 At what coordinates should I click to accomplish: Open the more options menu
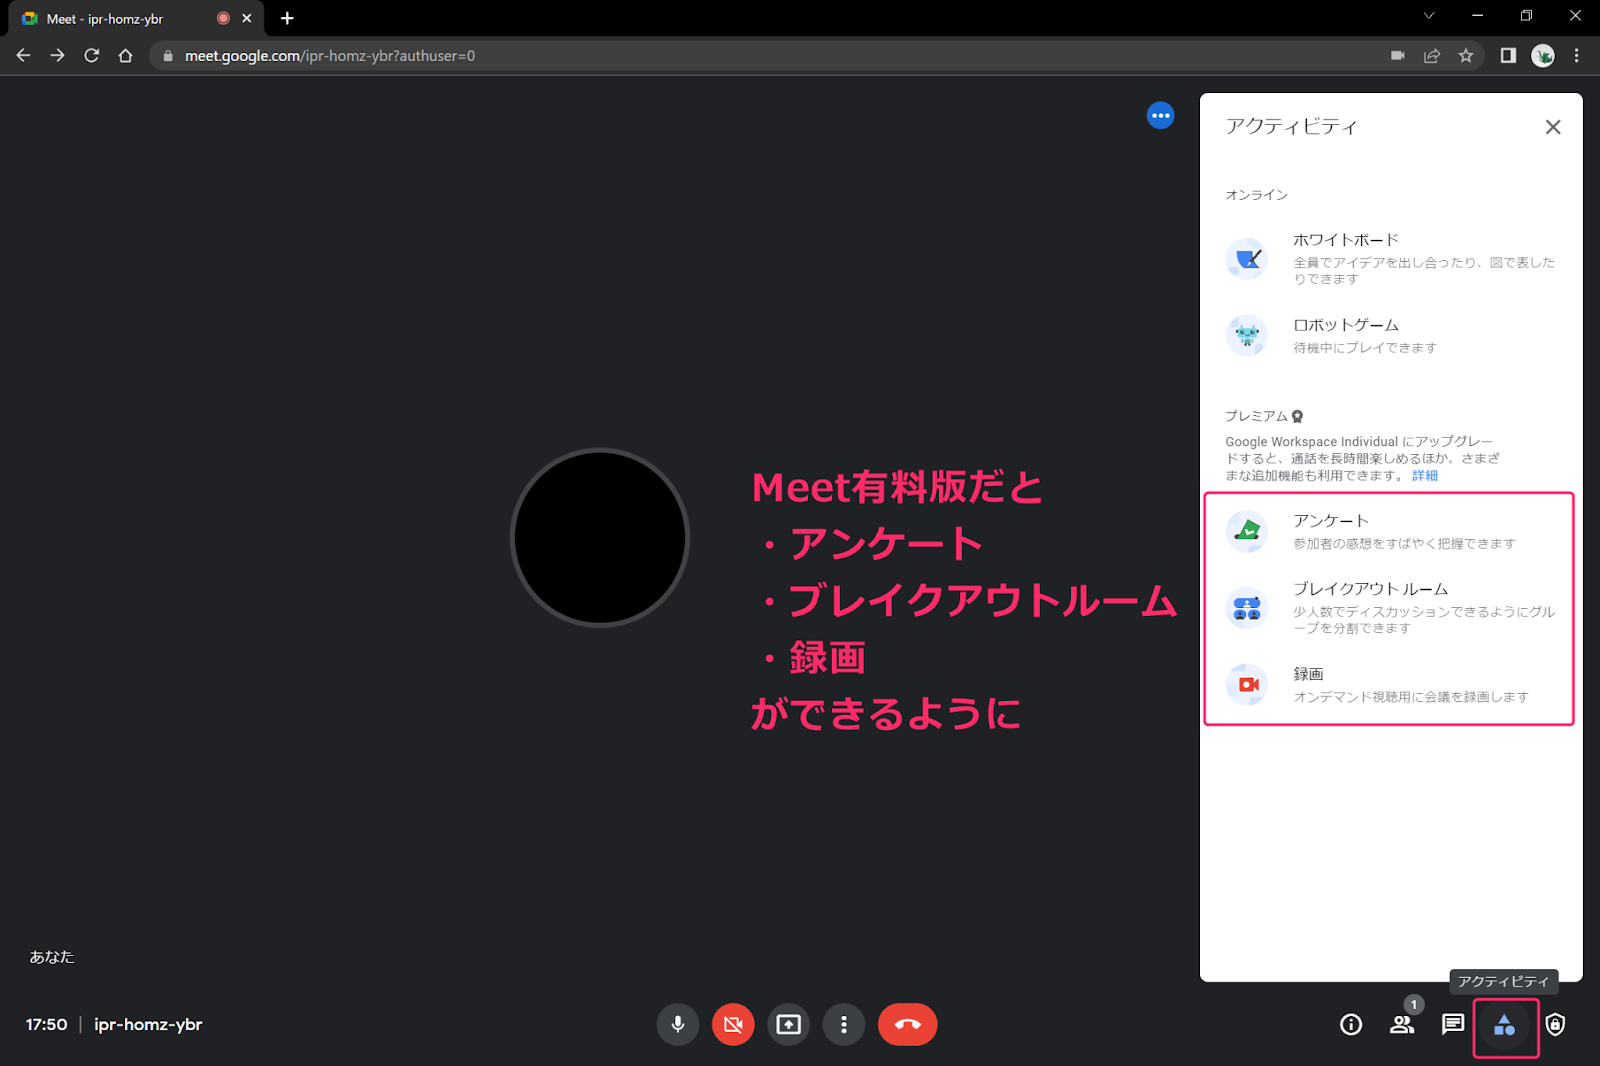[x=844, y=1024]
